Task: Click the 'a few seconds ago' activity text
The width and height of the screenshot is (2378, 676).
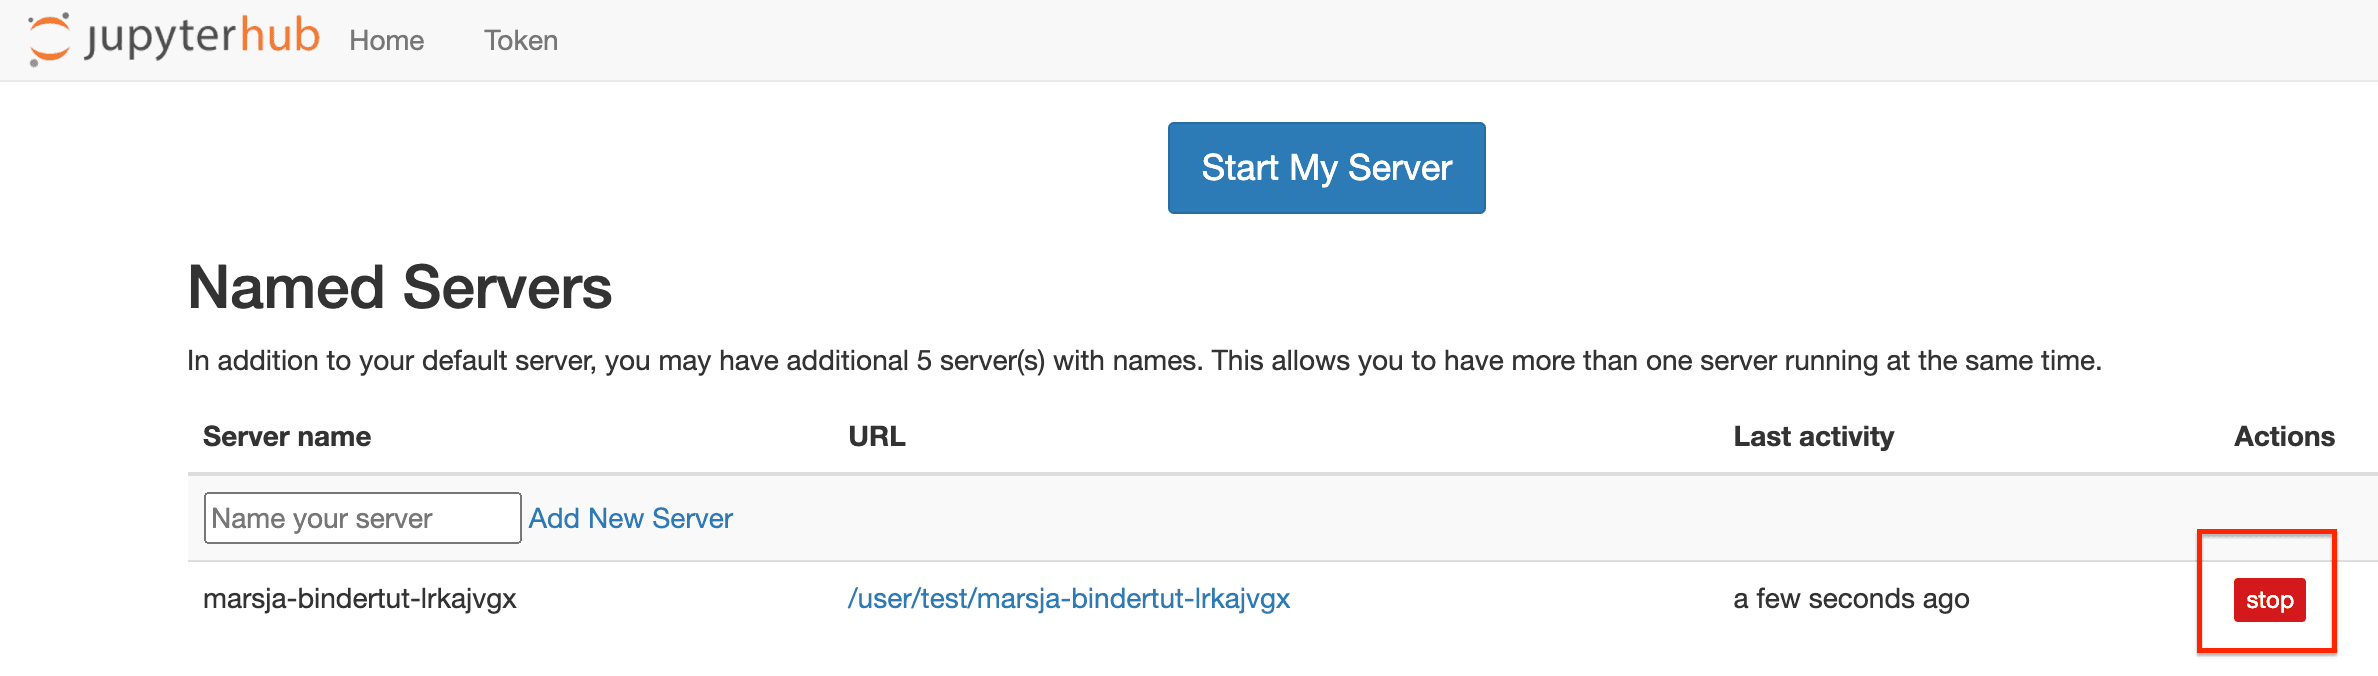Action: coord(1850,599)
